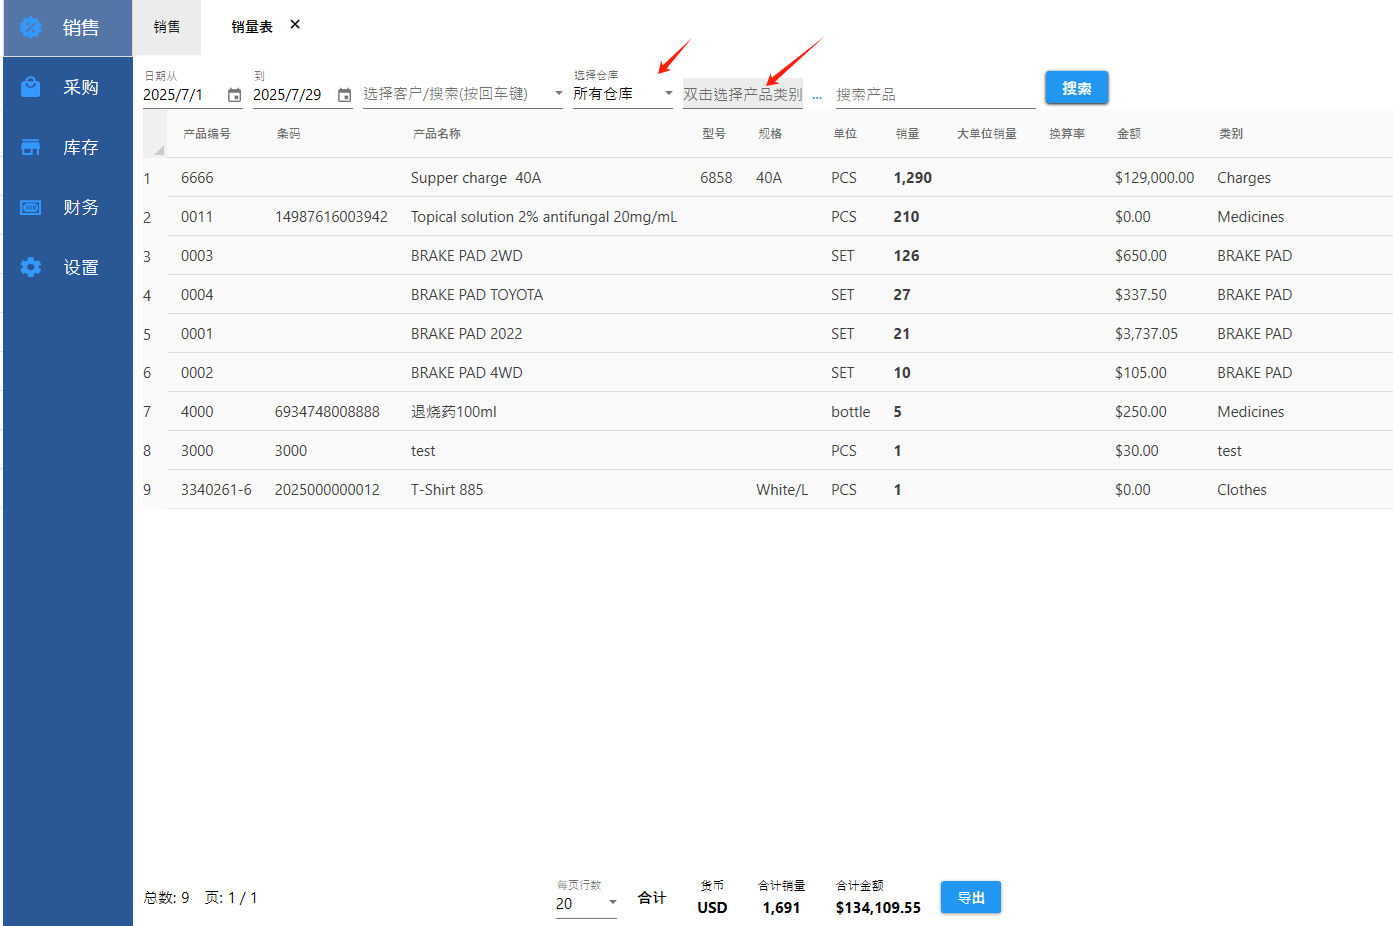Switch to the 销售 tab
Image resolution: width=1393 pixels, height=926 pixels.
point(167,27)
